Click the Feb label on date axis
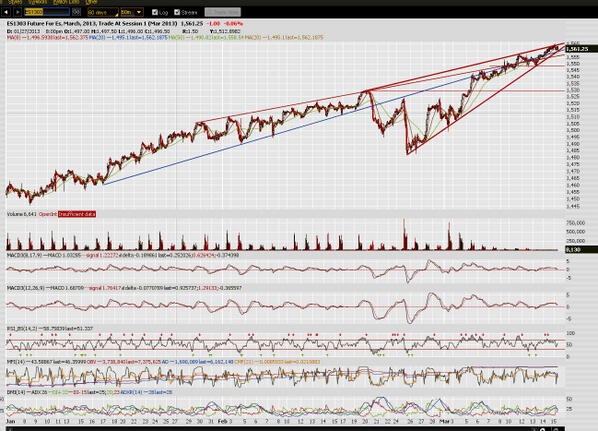 click(x=222, y=421)
